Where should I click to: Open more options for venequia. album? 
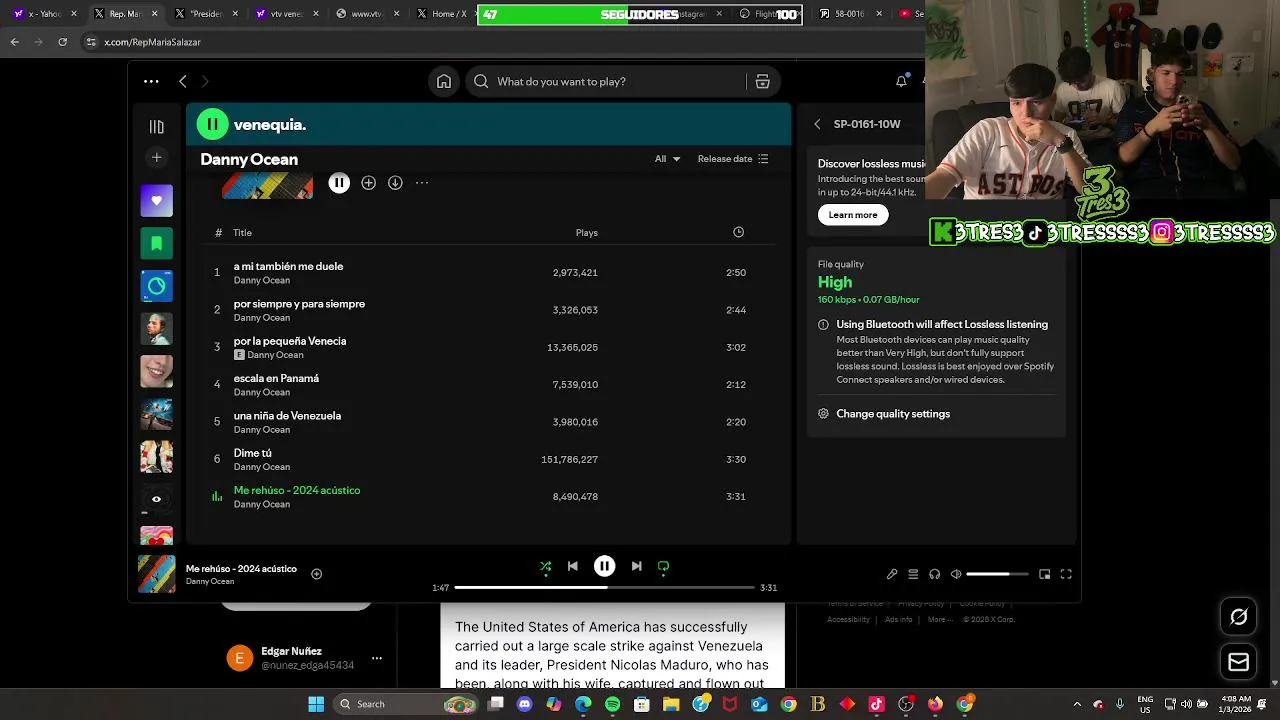422,183
